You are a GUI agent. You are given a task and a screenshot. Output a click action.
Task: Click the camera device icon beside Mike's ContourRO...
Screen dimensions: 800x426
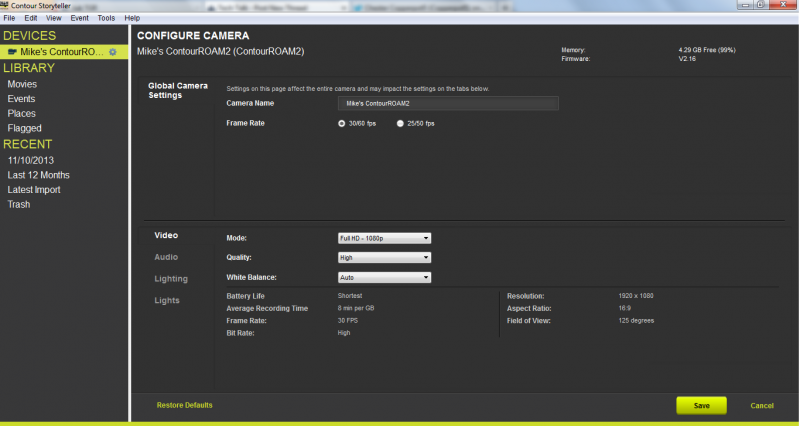click(12, 52)
